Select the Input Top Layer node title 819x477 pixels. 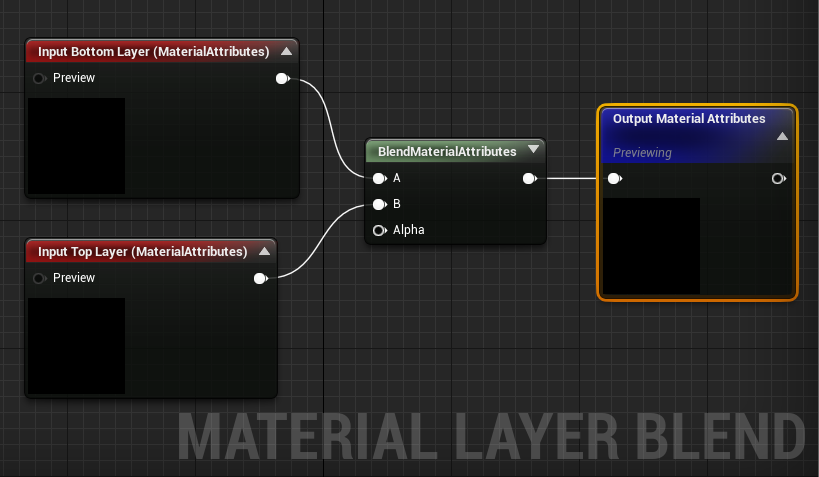(143, 252)
